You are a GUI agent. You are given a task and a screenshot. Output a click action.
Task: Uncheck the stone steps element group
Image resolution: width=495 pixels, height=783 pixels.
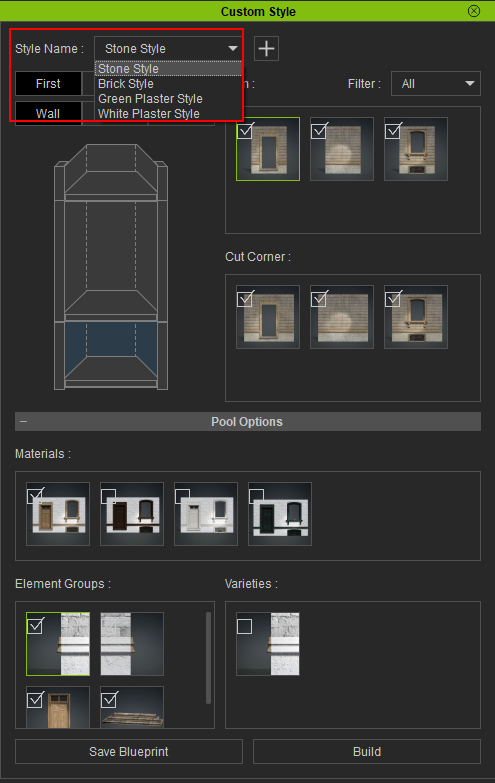[x=109, y=700]
